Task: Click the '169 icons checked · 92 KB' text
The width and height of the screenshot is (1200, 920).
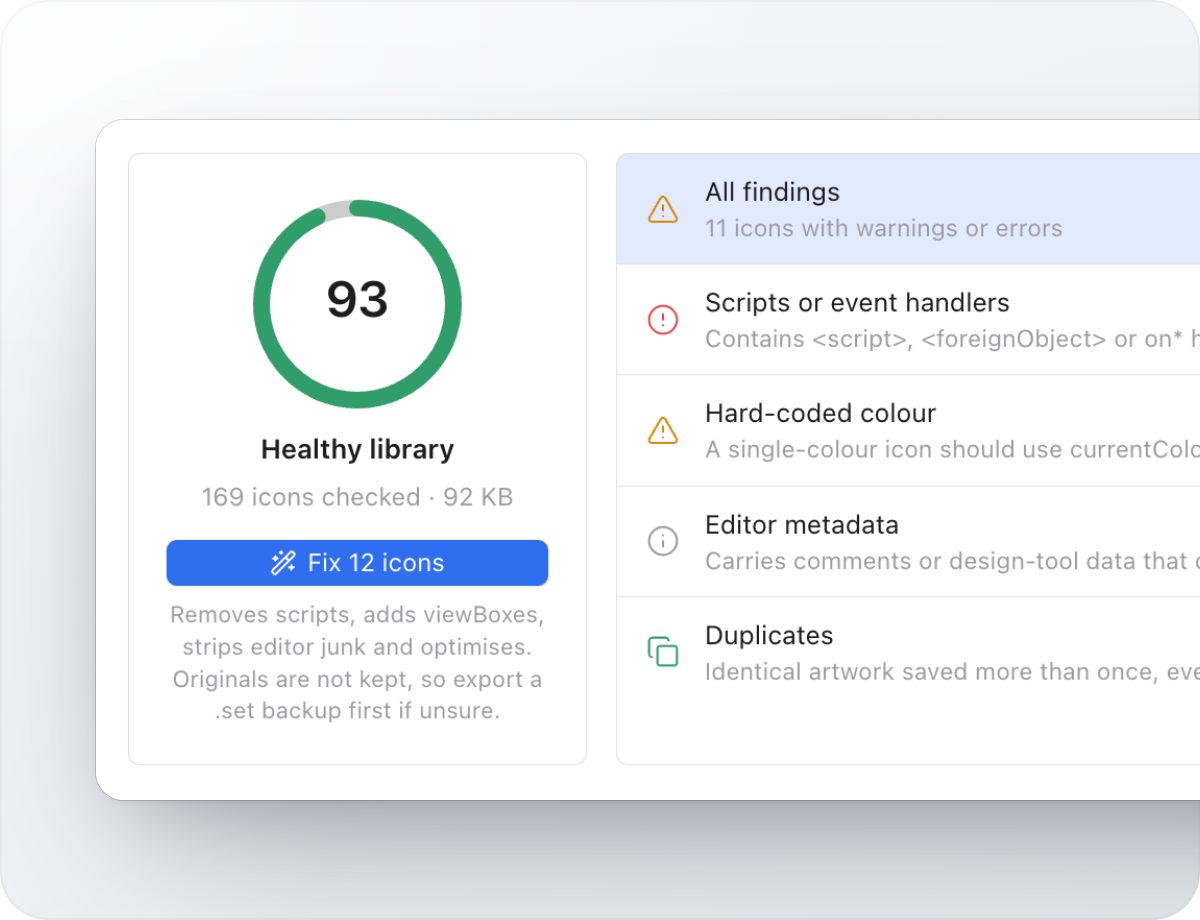Action: click(357, 497)
